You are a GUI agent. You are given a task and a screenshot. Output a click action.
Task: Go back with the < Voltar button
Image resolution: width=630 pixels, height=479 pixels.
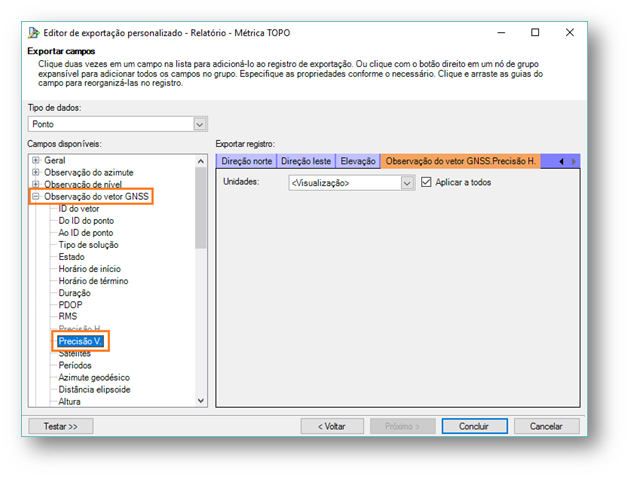[331, 425]
